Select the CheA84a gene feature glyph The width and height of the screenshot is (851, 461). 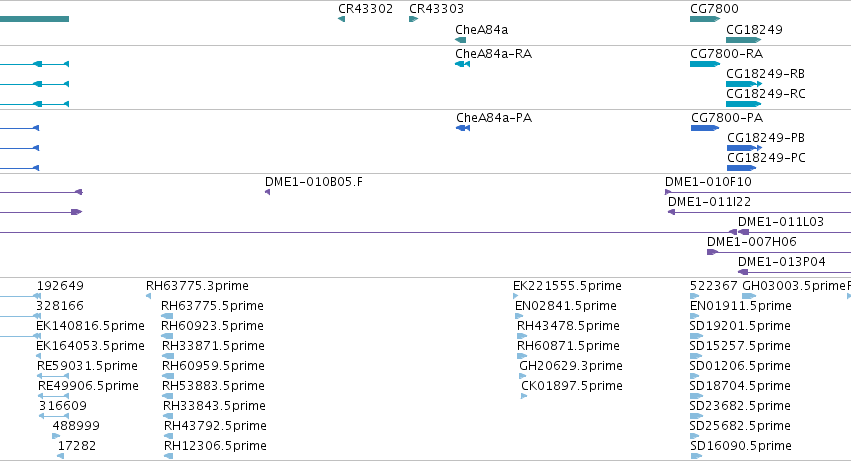(x=461, y=40)
